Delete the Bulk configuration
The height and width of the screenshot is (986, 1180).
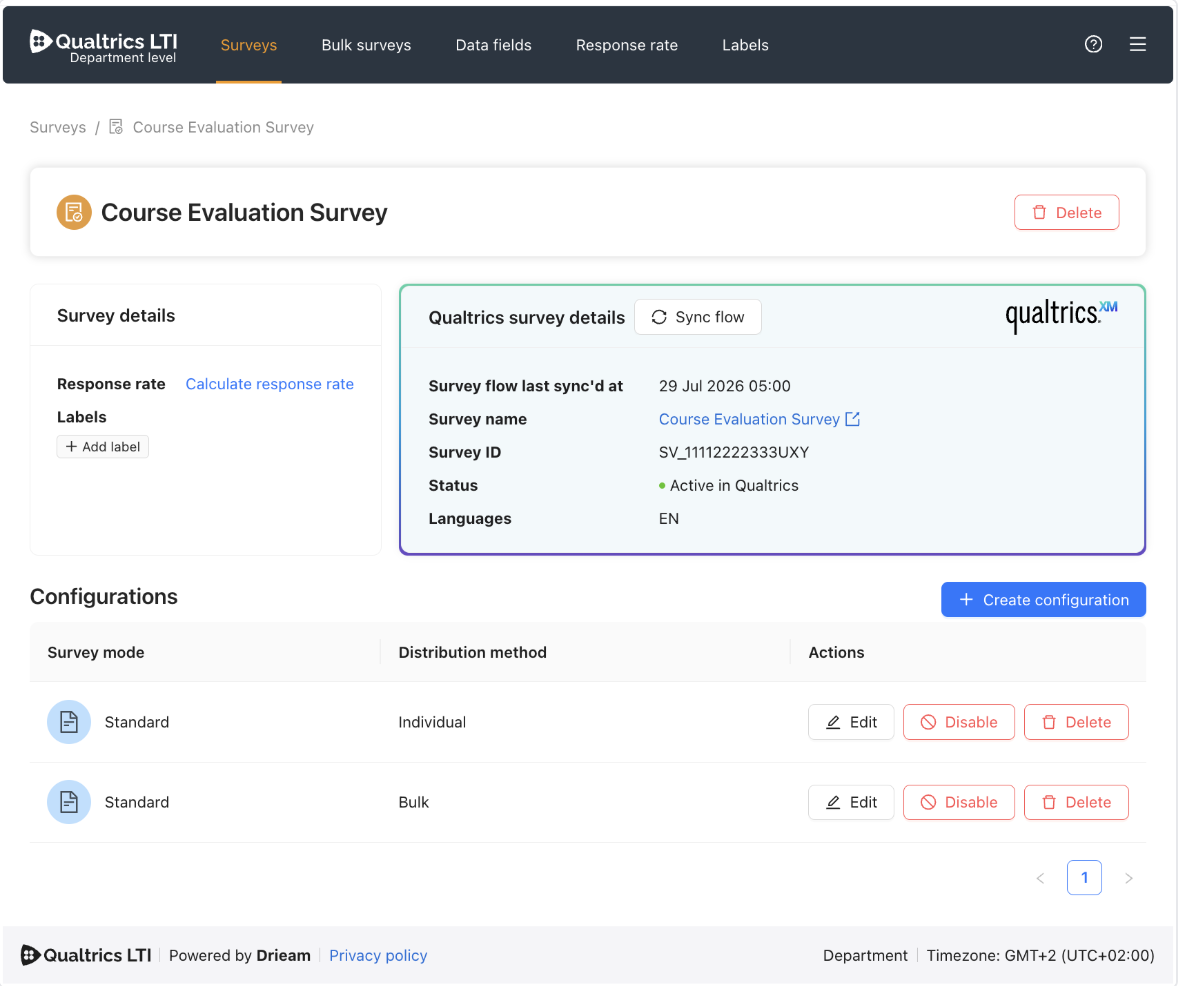[1075, 802]
